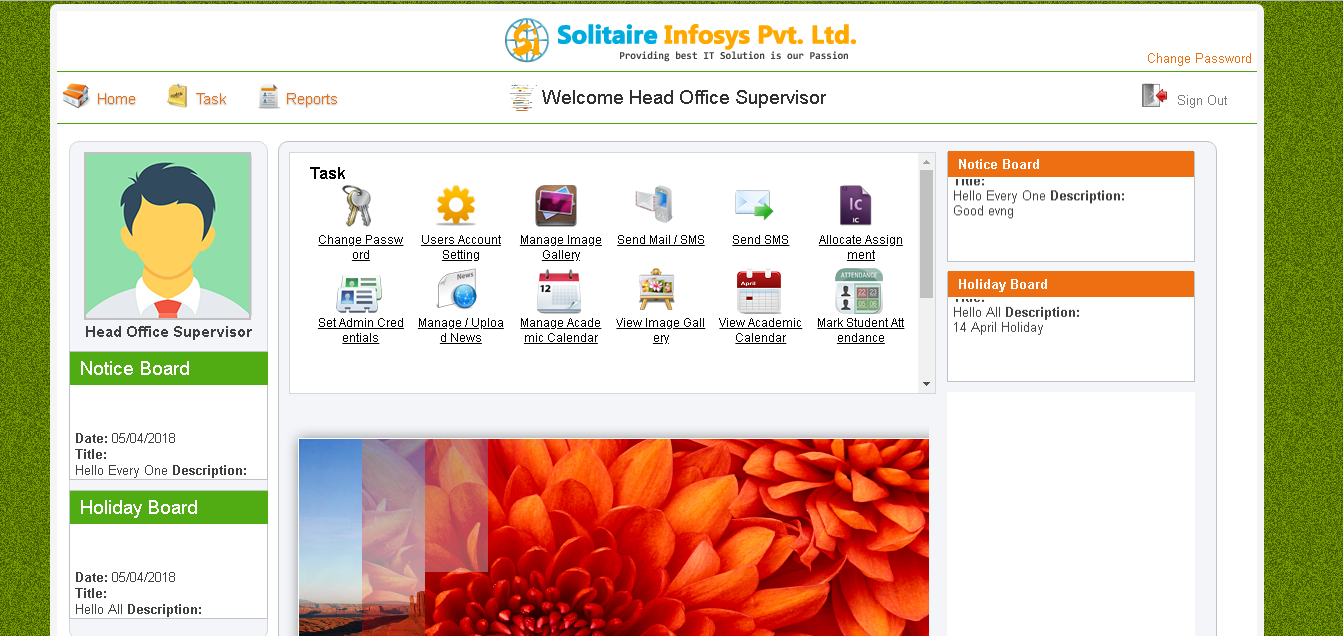Click the 'Good evng' notice text

pyautogui.click(x=983, y=211)
